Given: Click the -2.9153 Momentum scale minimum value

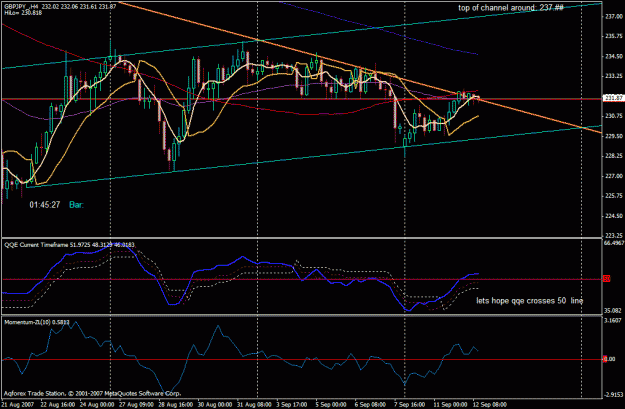Looking at the screenshot, I should pyautogui.click(x=614, y=395).
